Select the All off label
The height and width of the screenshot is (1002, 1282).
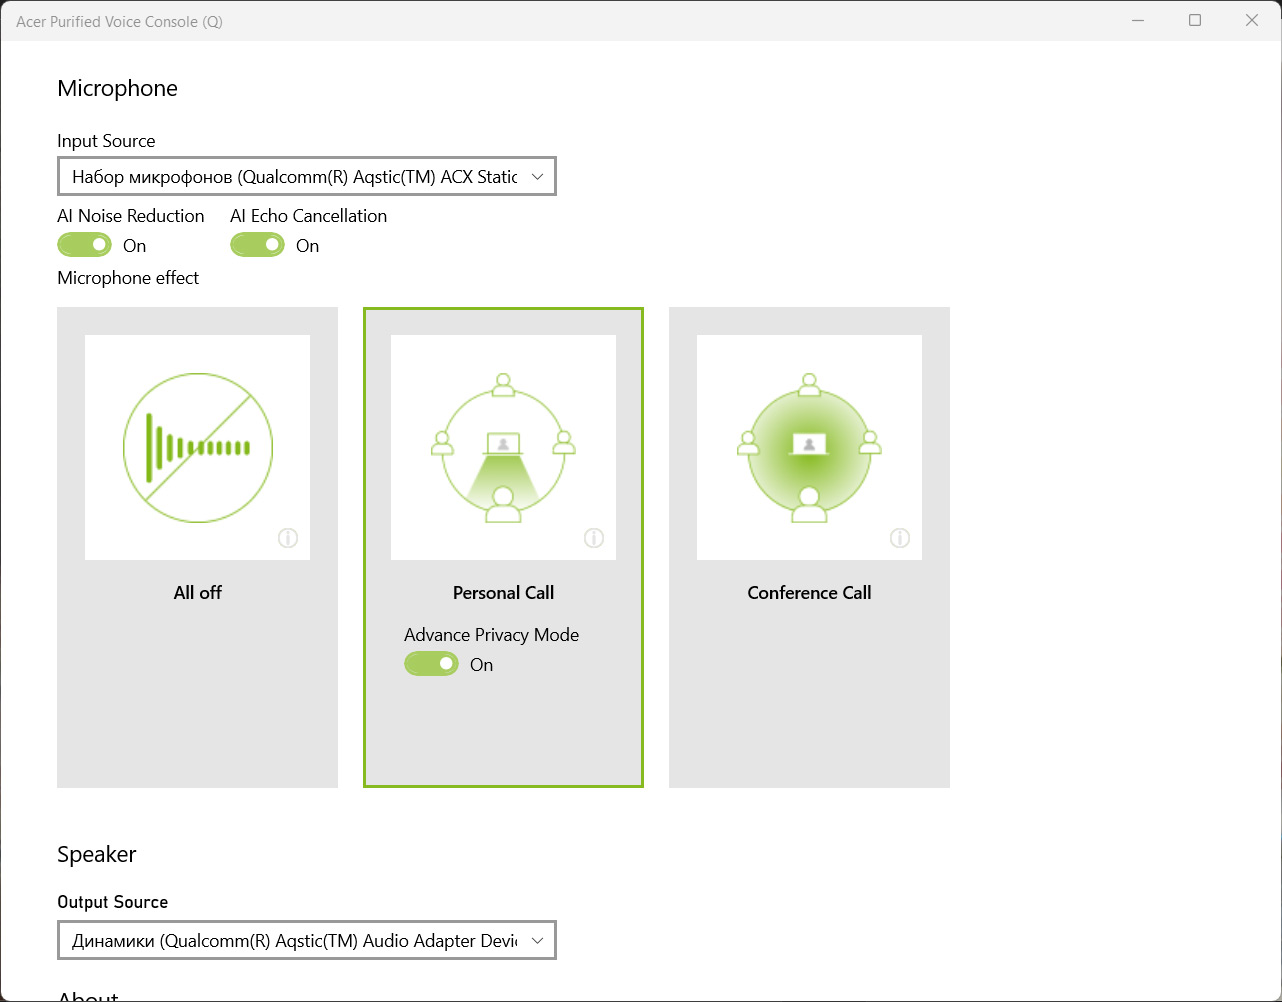coord(198,593)
